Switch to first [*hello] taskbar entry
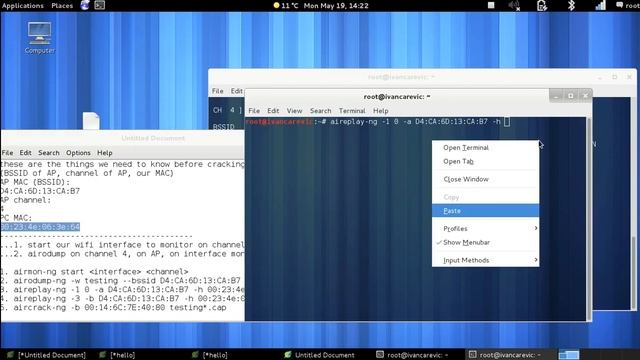The height and width of the screenshot is (360, 640). coord(118,355)
